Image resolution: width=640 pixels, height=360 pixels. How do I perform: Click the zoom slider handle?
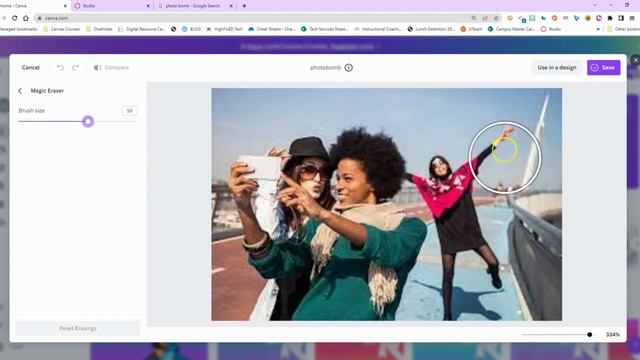(x=589, y=334)
